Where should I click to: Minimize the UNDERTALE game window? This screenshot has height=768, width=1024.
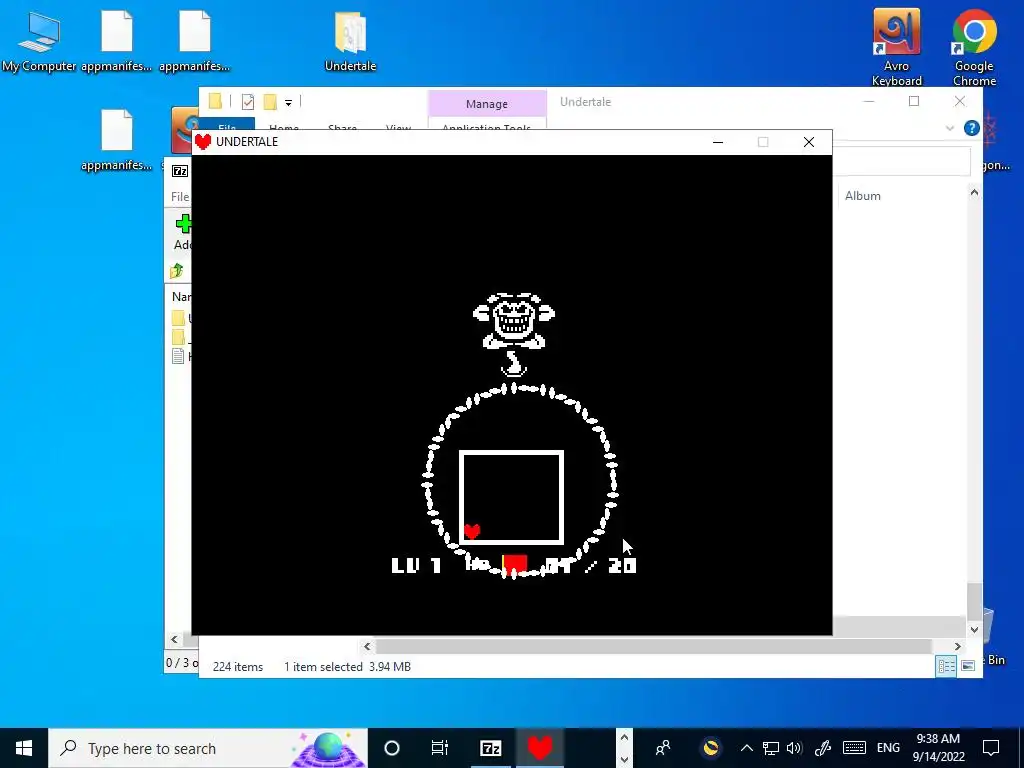[x=718, y=142]
